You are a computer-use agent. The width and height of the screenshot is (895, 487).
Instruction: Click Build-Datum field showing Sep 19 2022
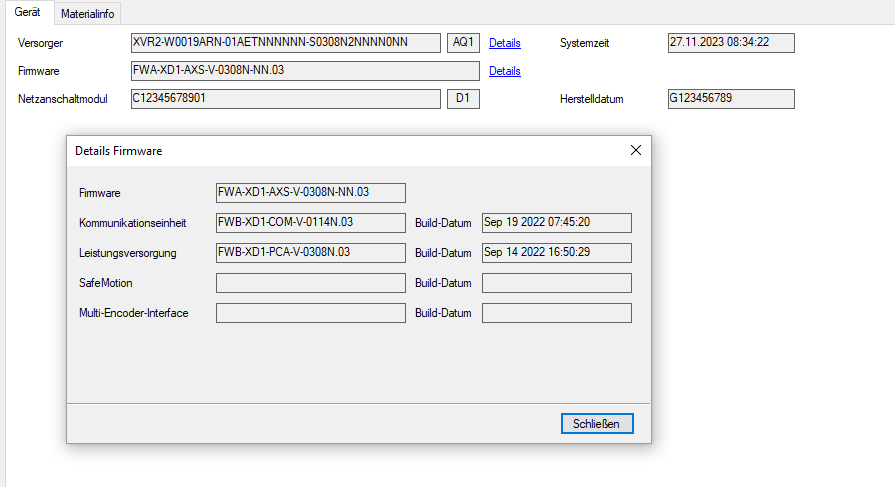tap(556, 223)
